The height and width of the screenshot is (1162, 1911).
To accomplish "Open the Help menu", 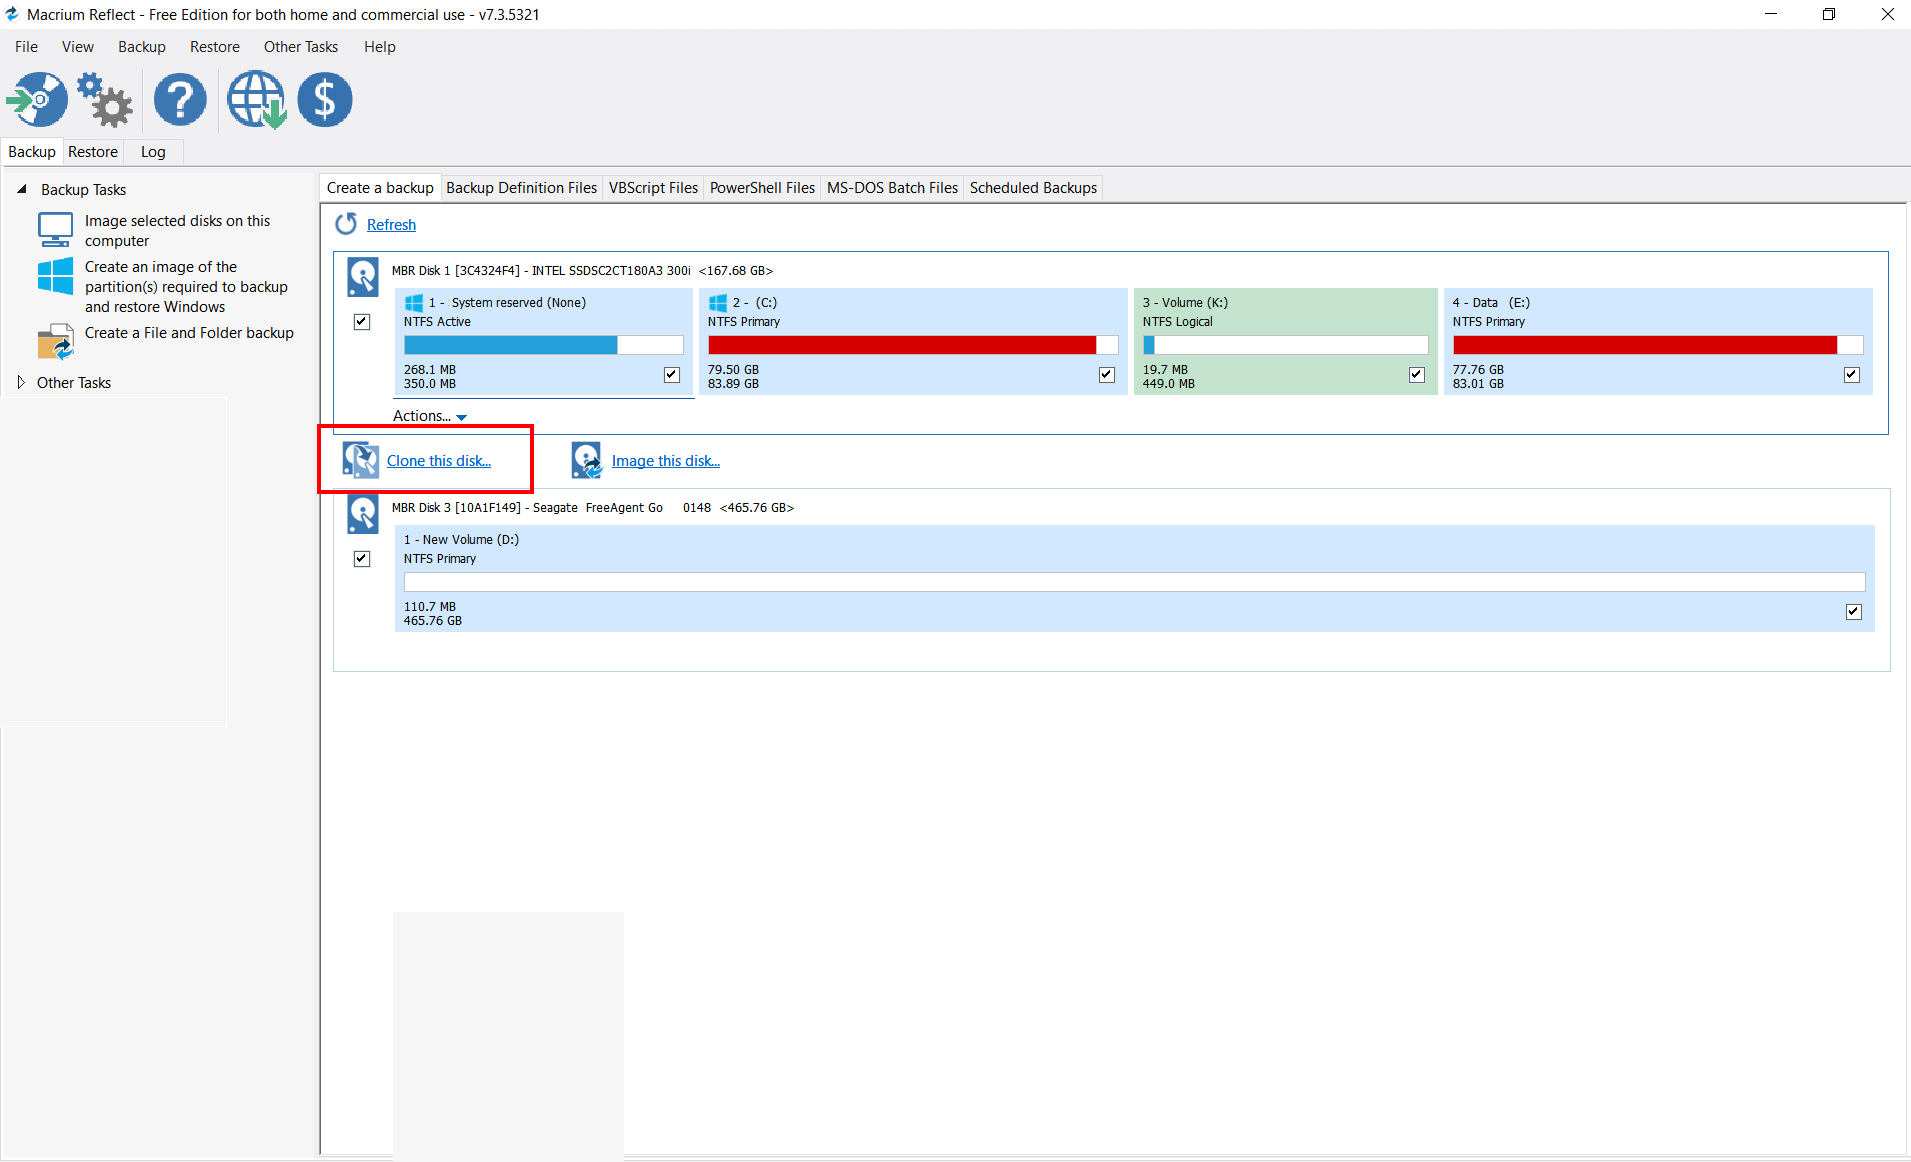I will (x=380, y=47).
